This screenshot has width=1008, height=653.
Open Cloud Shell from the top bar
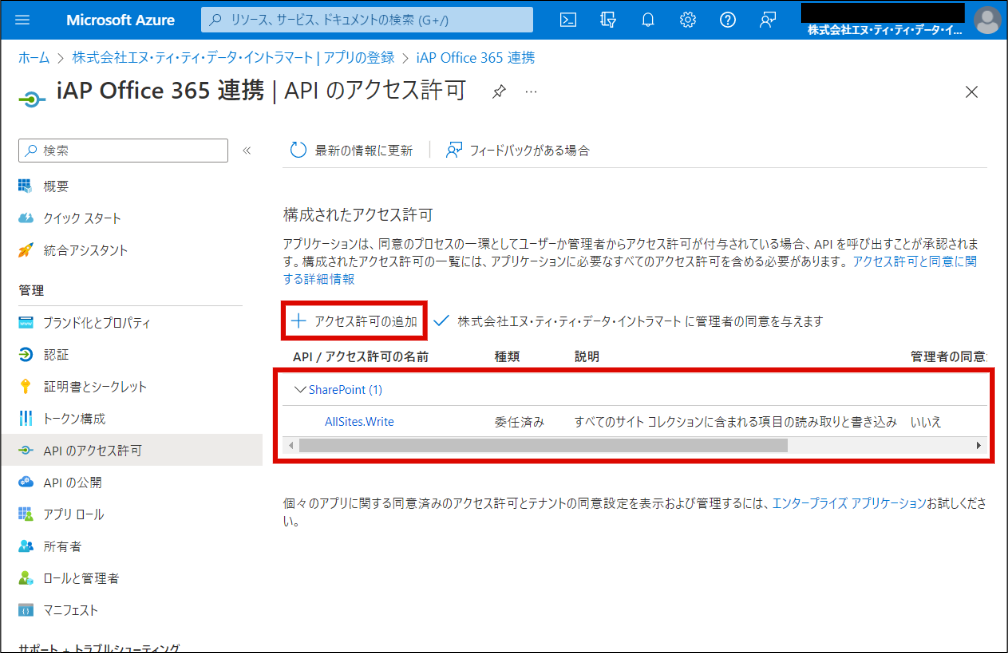tap(568, 20)
